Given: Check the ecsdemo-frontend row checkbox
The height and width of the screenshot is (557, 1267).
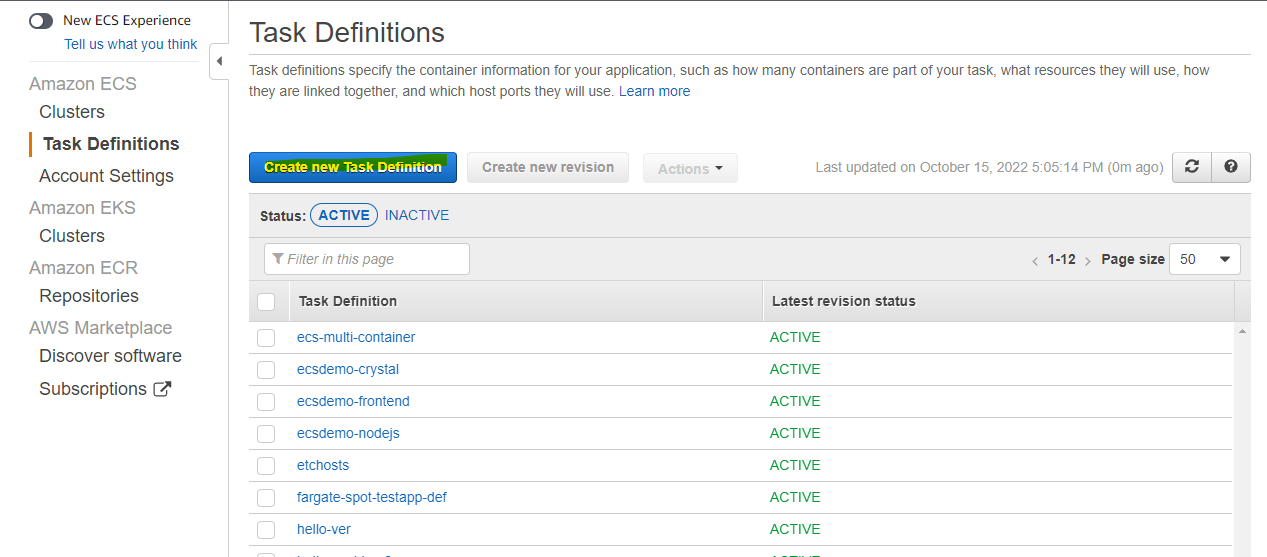Looking at the screenshot, I should (266, 402).
